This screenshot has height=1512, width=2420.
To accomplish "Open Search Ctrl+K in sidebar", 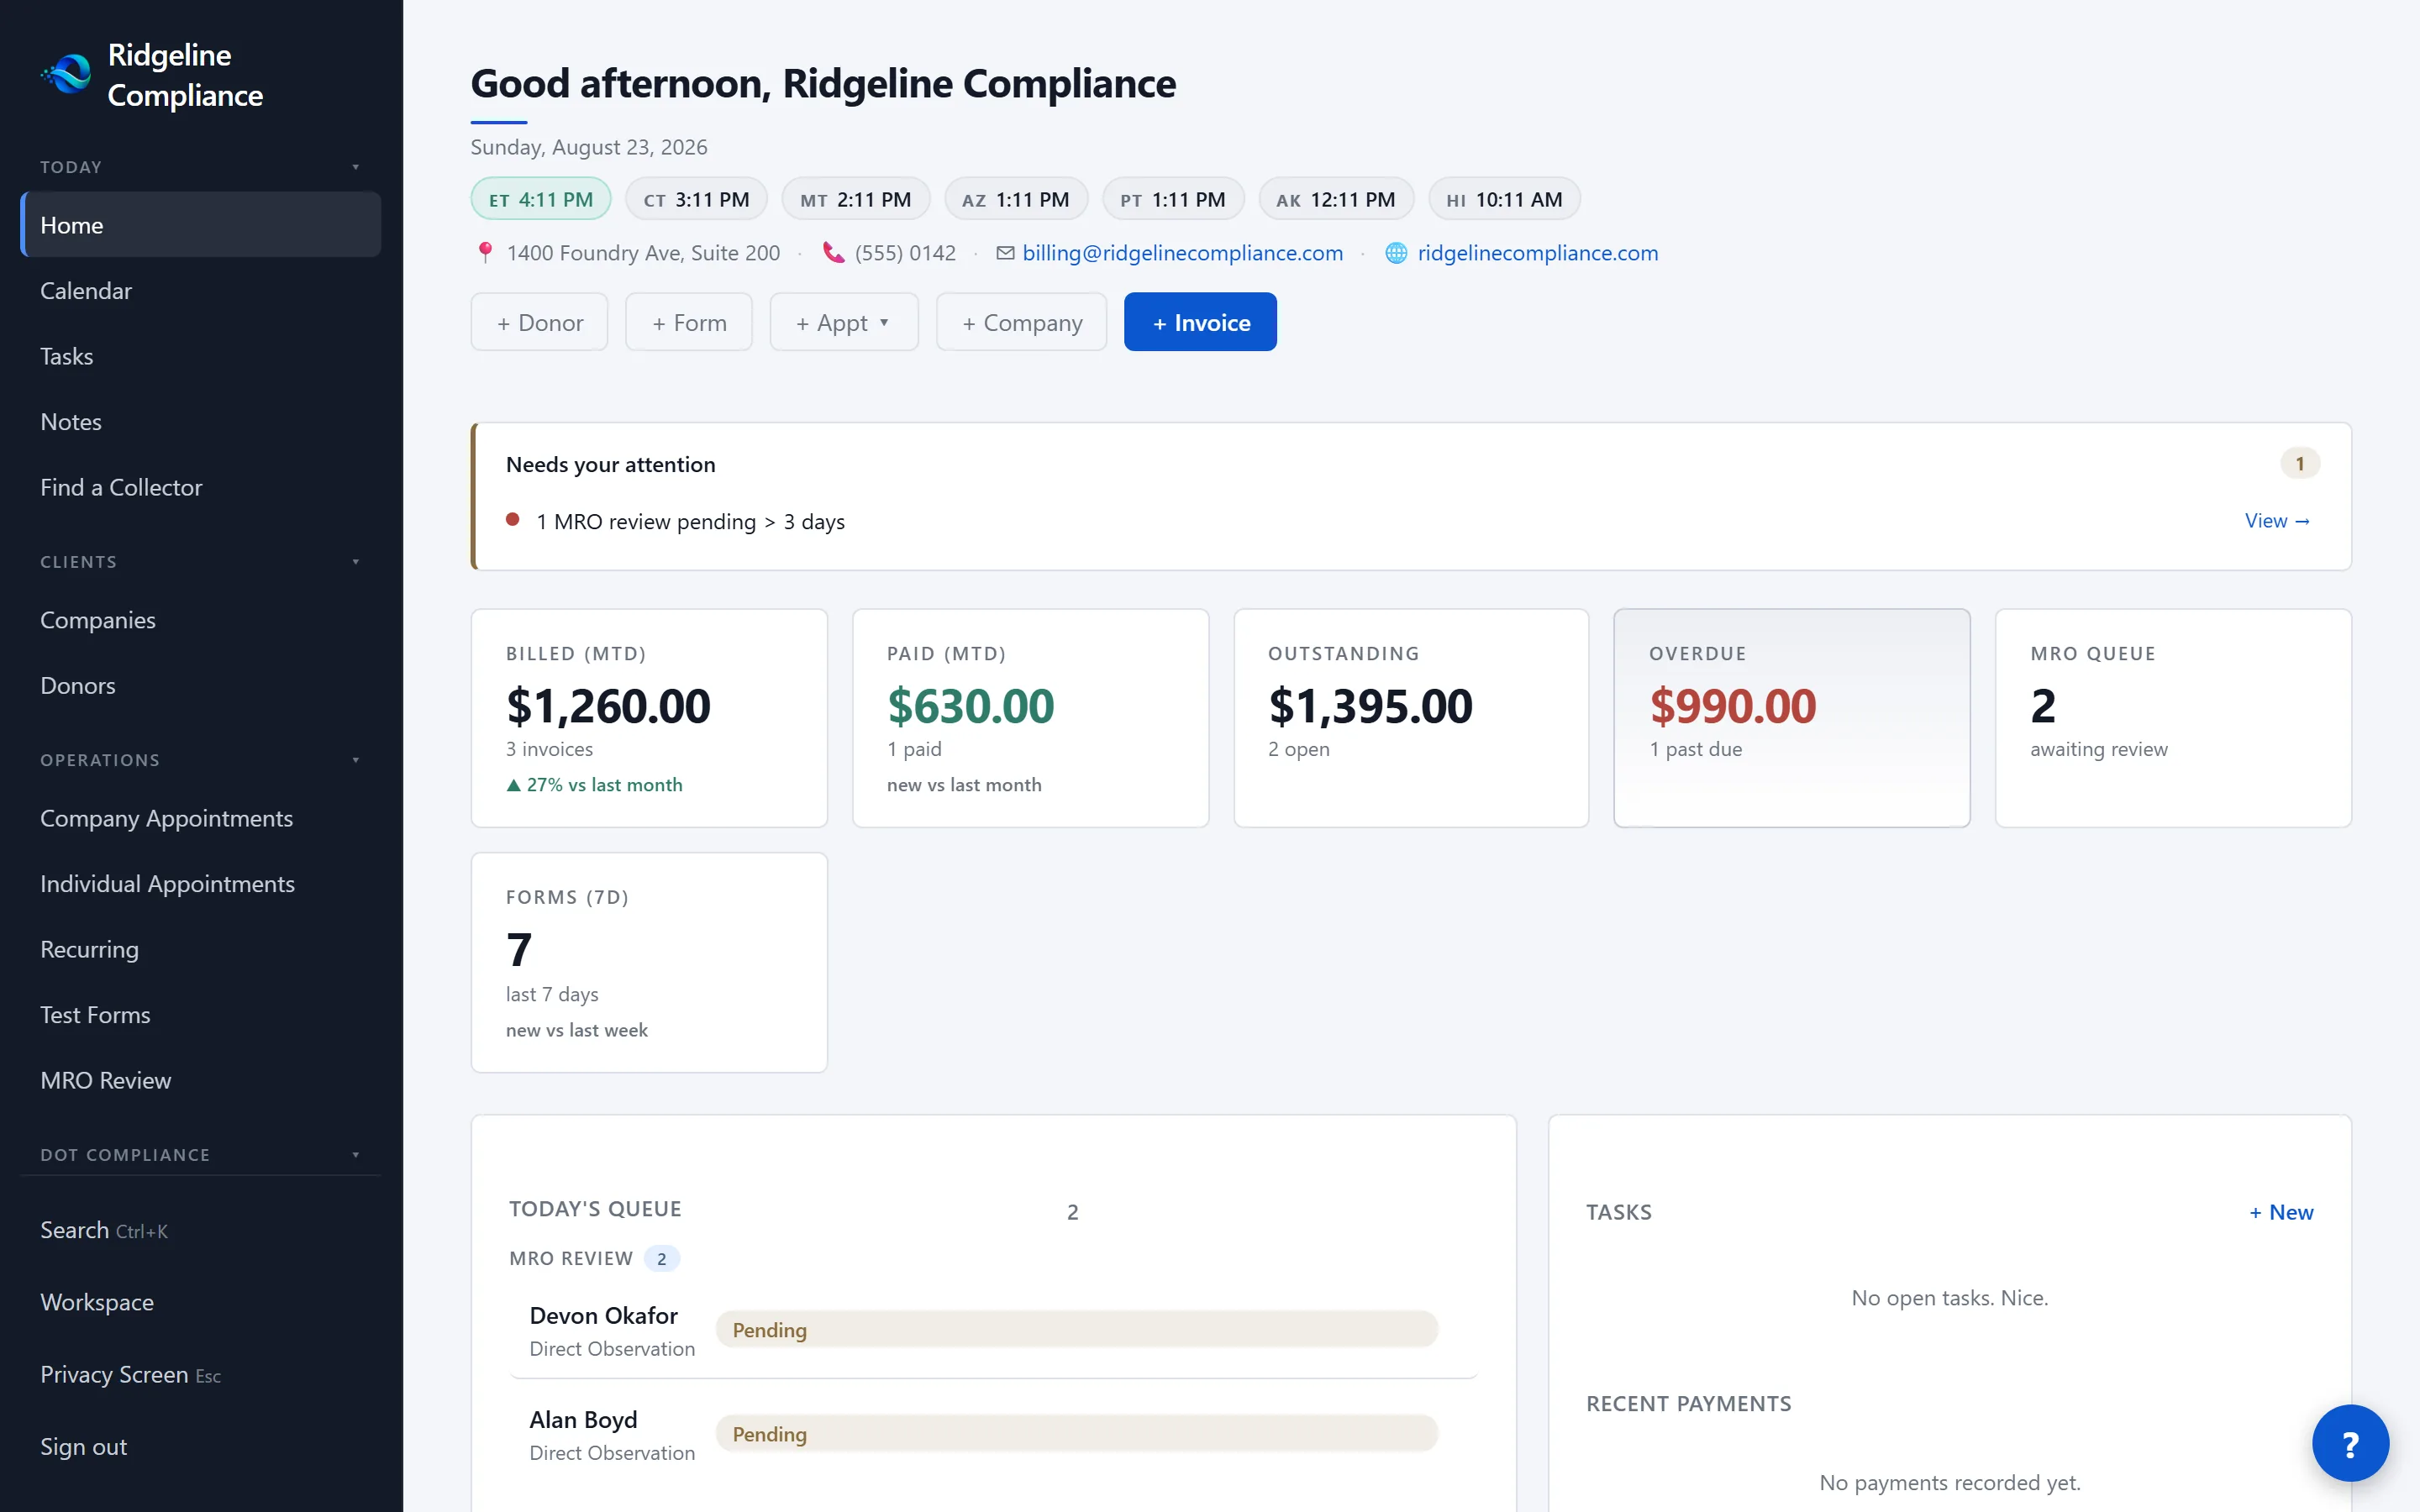I will (200, 1230).
